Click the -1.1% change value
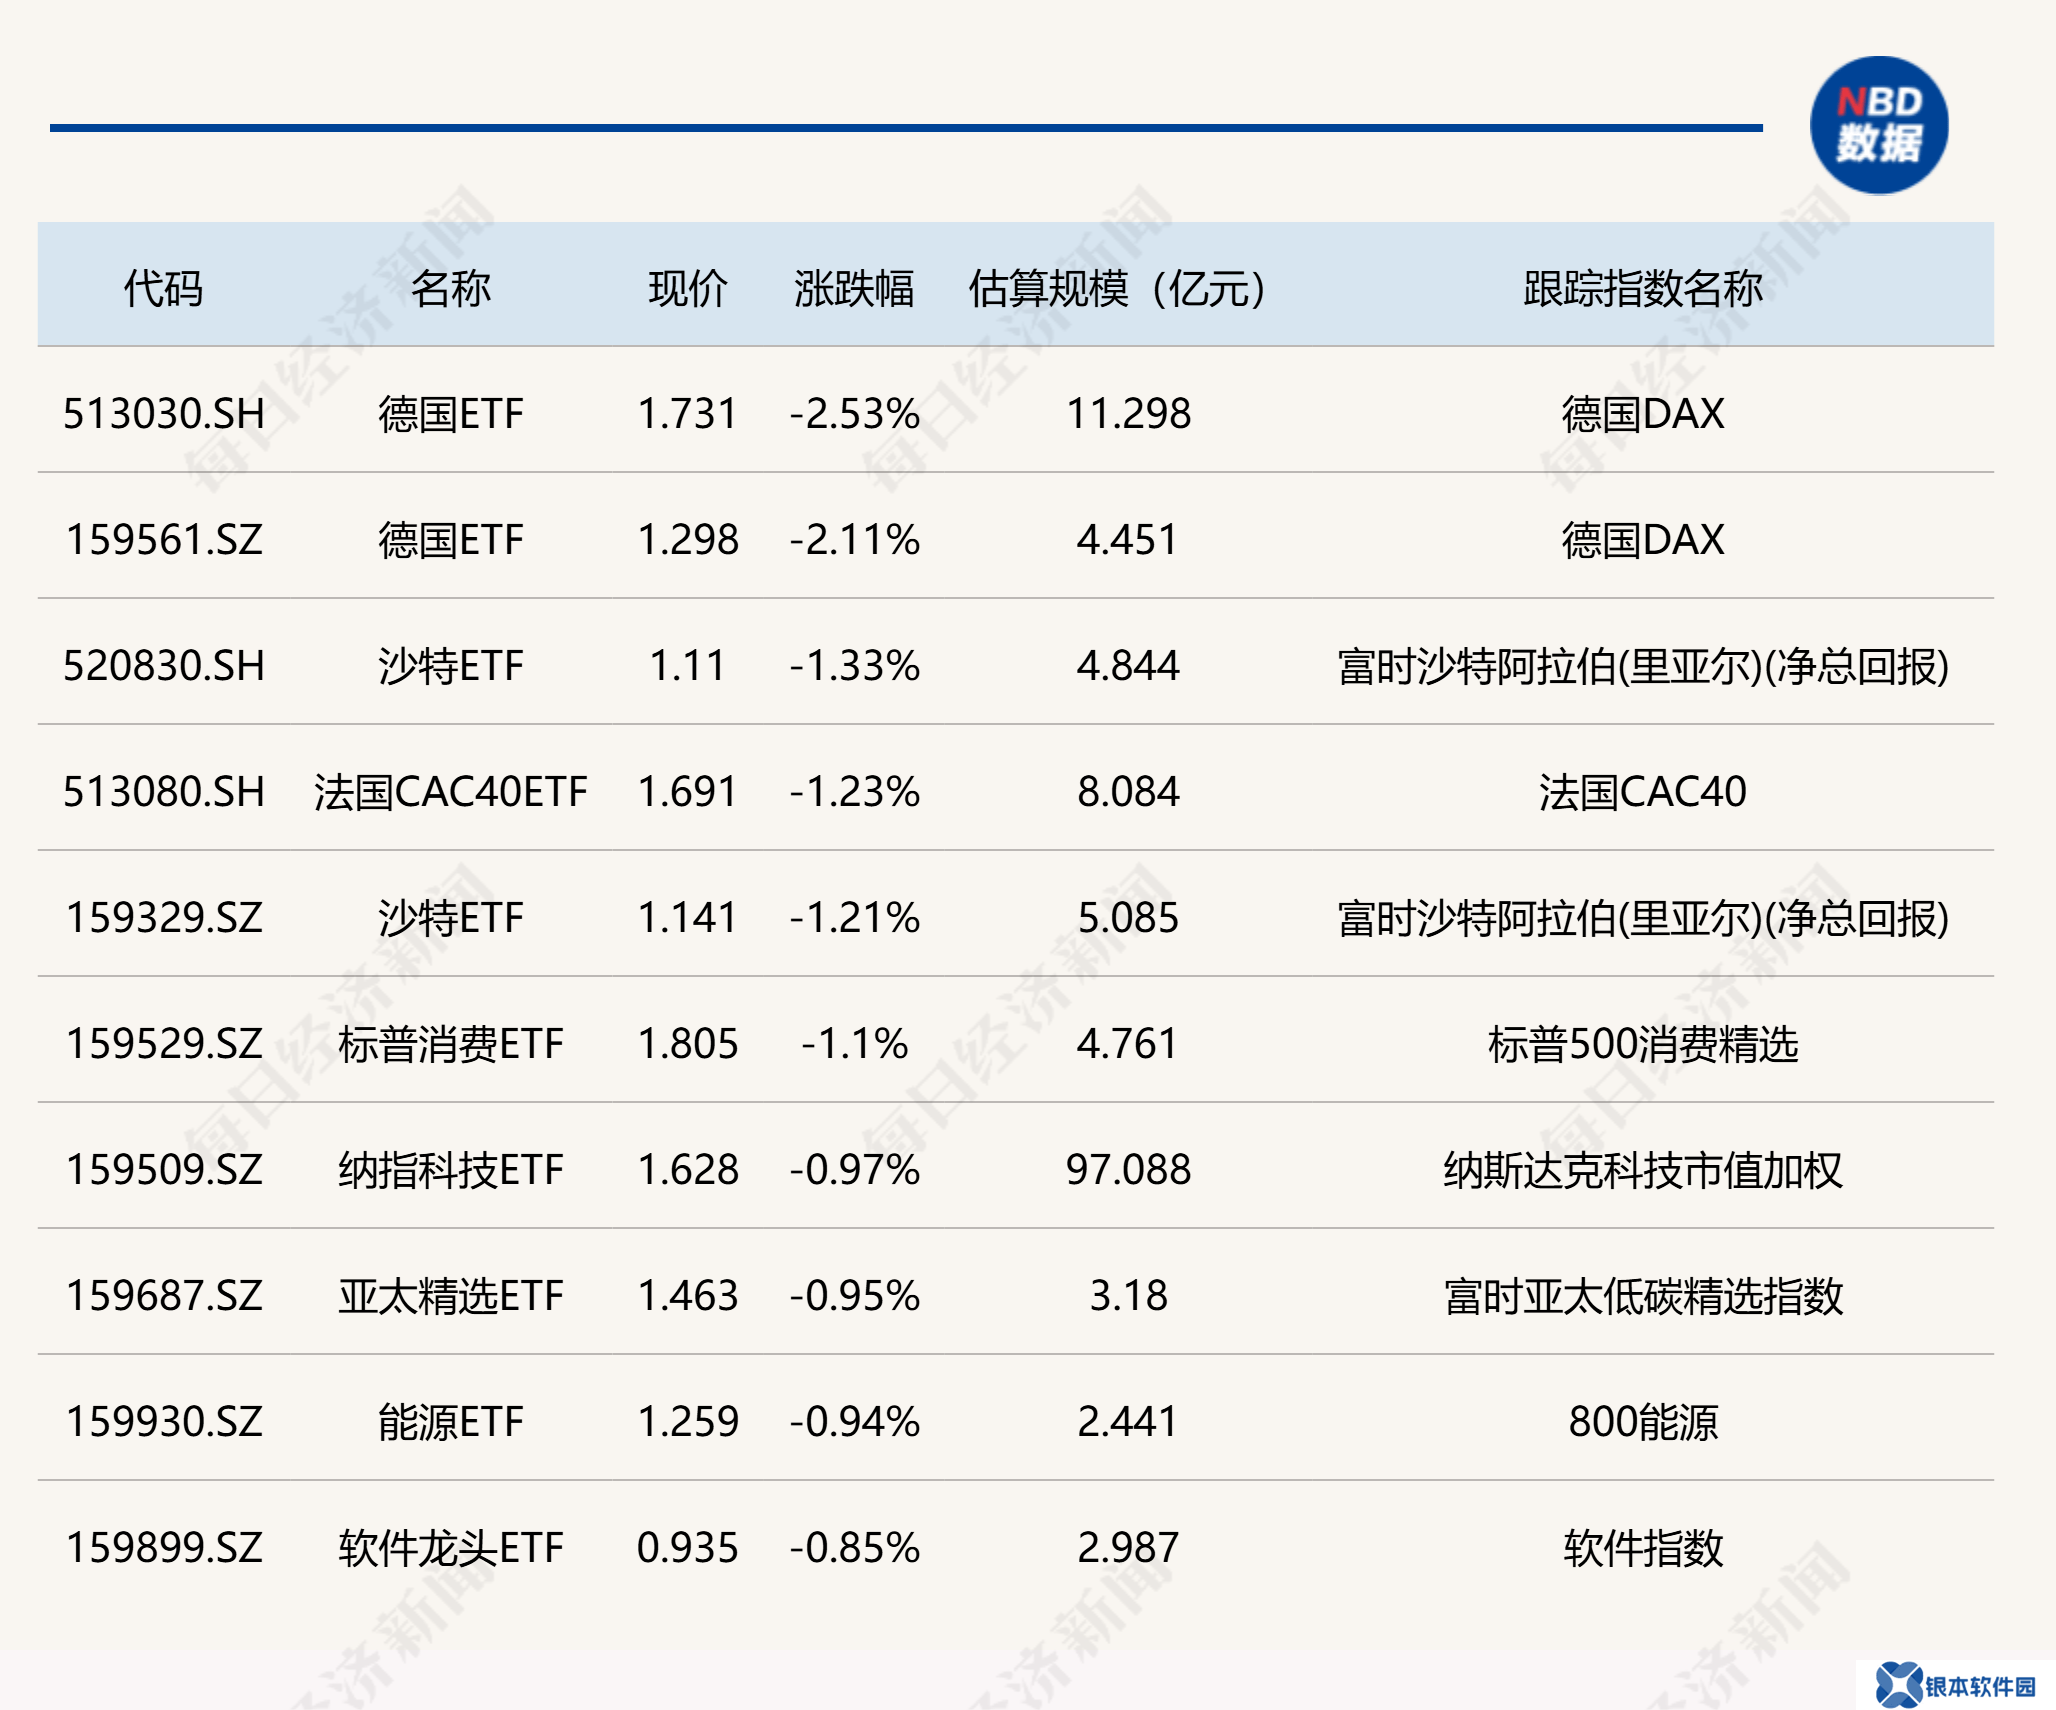Image resolution: width=2056 pixels, height=1710 pixels. [x=855, y=1044]
